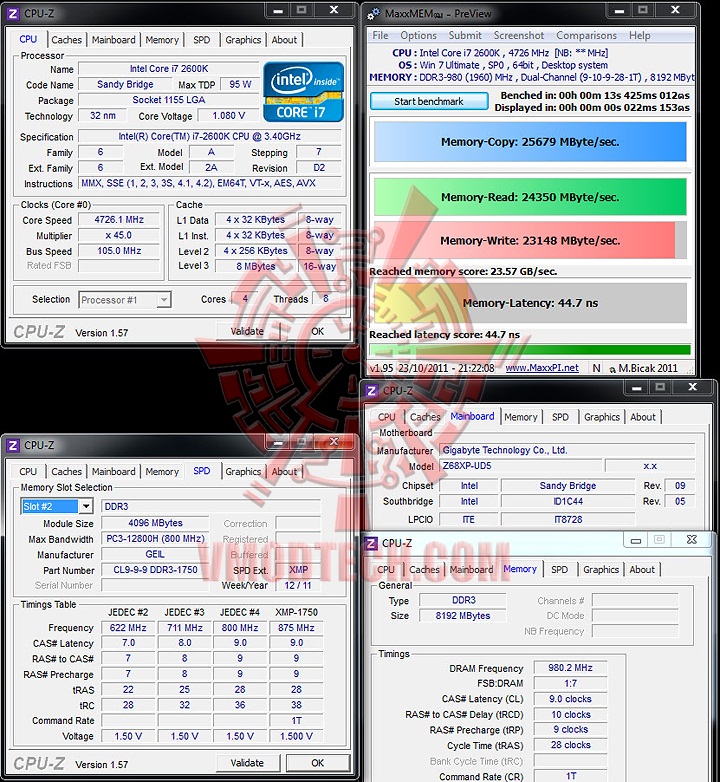Click CPU-Z icon in top-left window title
This screenshot has height=782, width=720.
click(13, 13)
